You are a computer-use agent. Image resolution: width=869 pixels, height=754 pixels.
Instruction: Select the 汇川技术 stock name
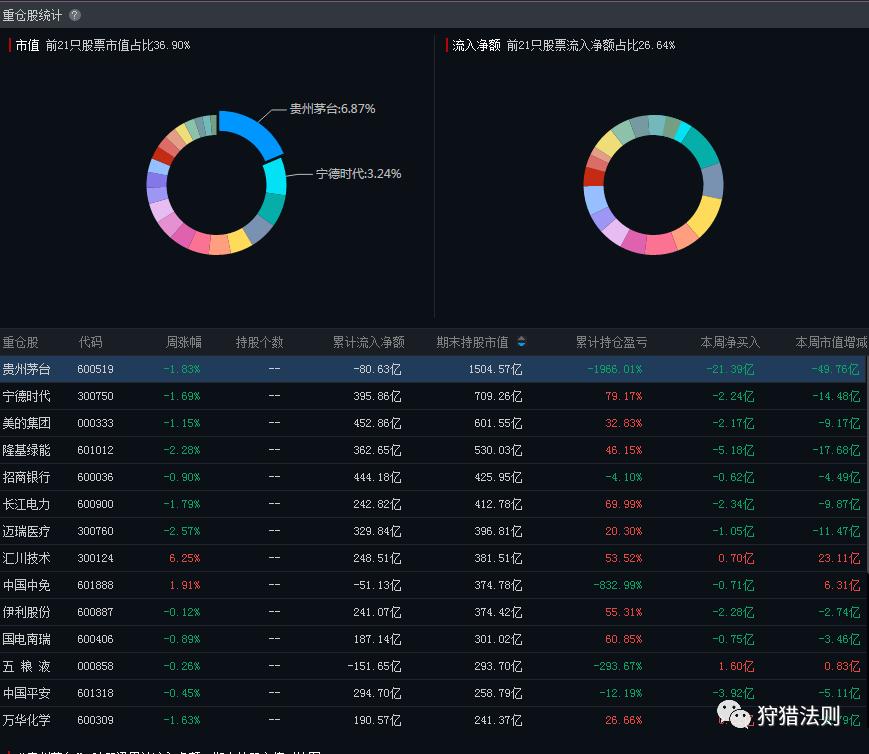tap(26, 558)
